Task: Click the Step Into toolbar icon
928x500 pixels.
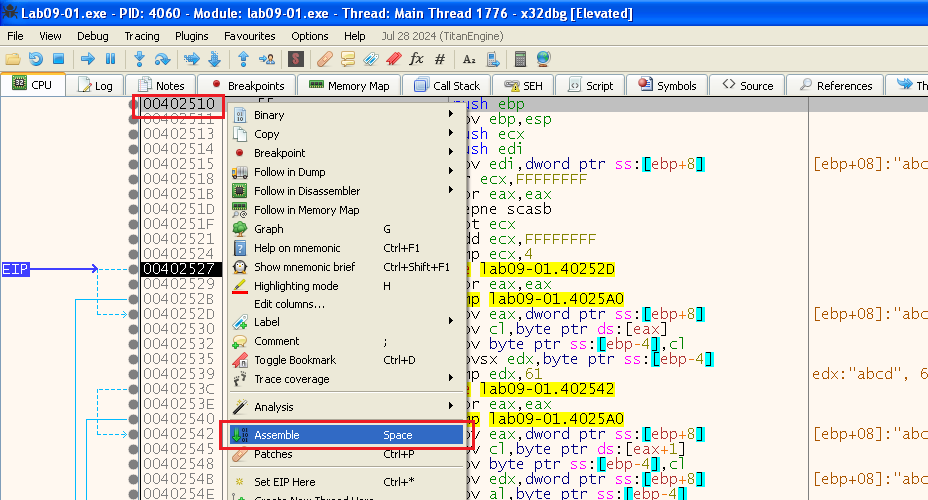Action: 139,59
